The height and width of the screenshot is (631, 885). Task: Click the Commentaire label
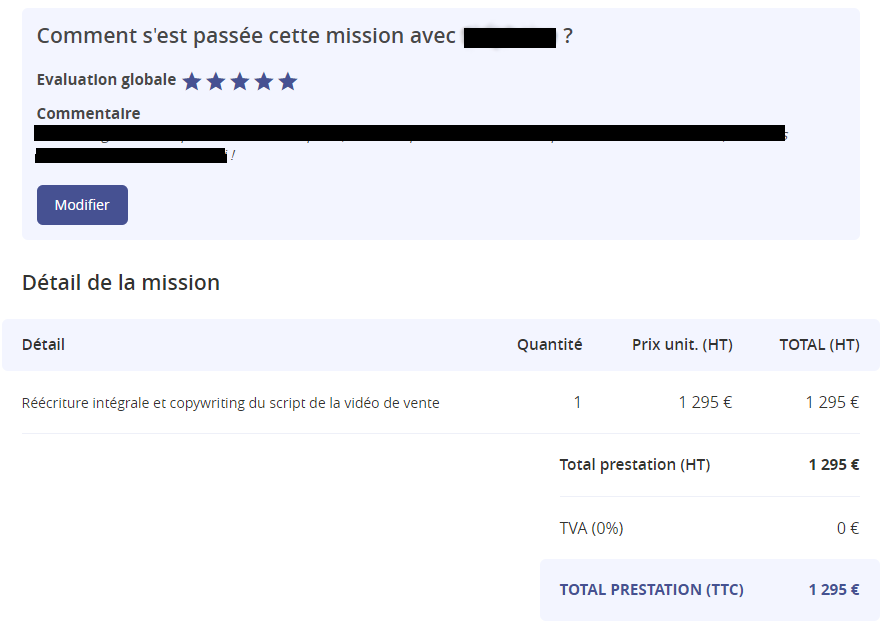[88, 114]
